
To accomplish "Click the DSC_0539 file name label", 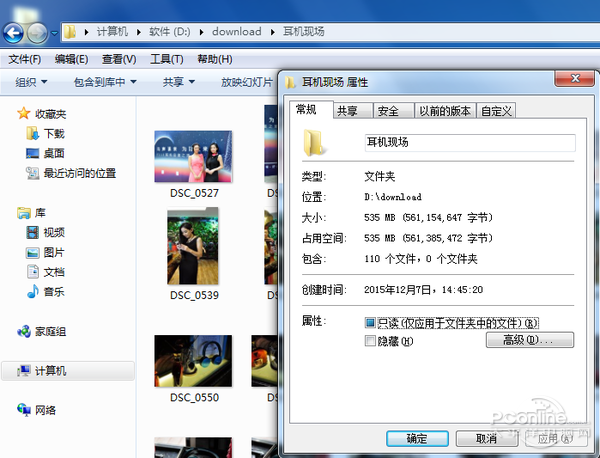I will coord(194,295).
